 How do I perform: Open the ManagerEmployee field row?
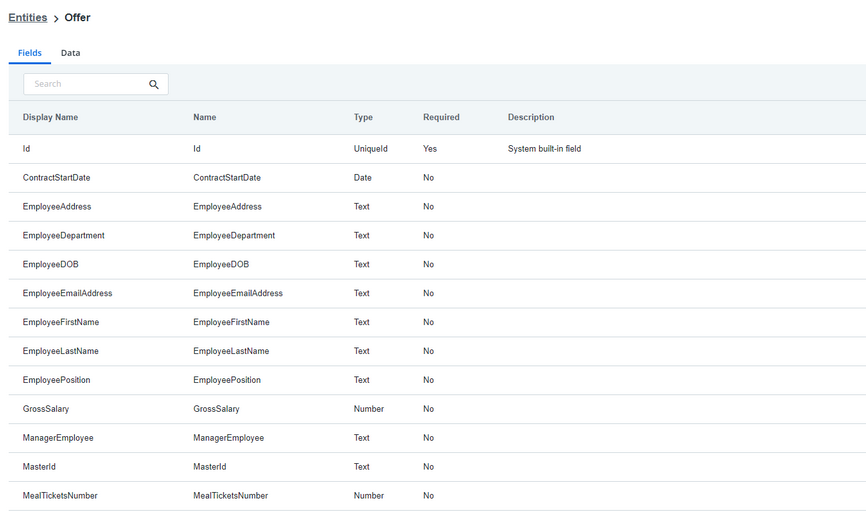[x=437, y=438]
